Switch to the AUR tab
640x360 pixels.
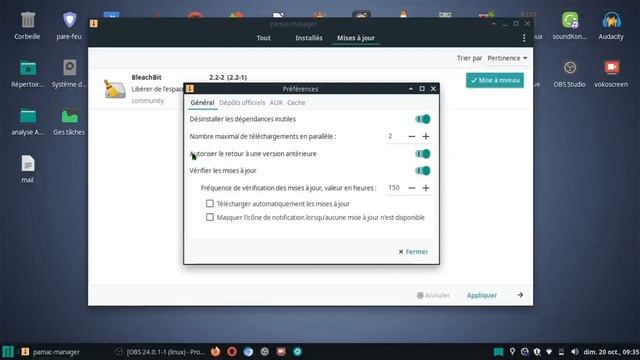click(276, 102)
